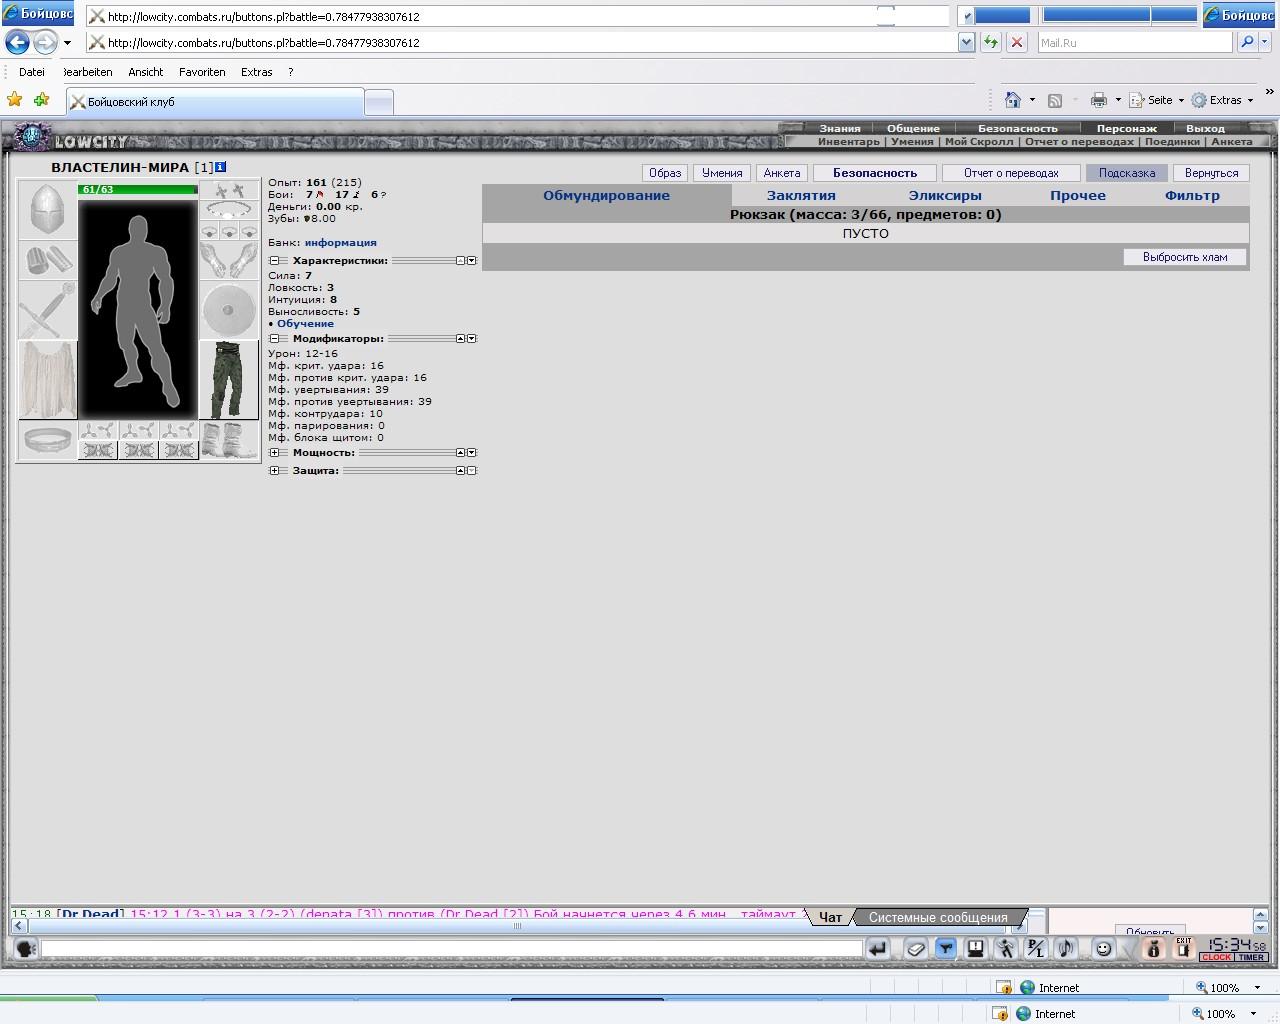
Task: Select the Обмундирование tab
Action: 606,196
